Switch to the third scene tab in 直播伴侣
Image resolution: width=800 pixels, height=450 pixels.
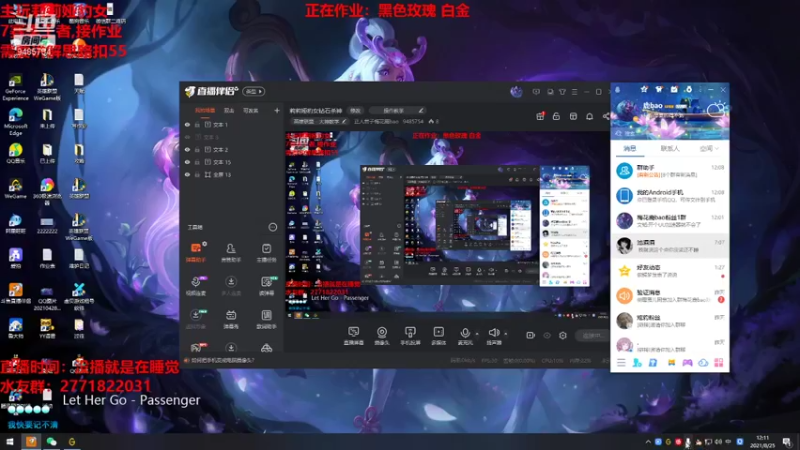(251, 110)
